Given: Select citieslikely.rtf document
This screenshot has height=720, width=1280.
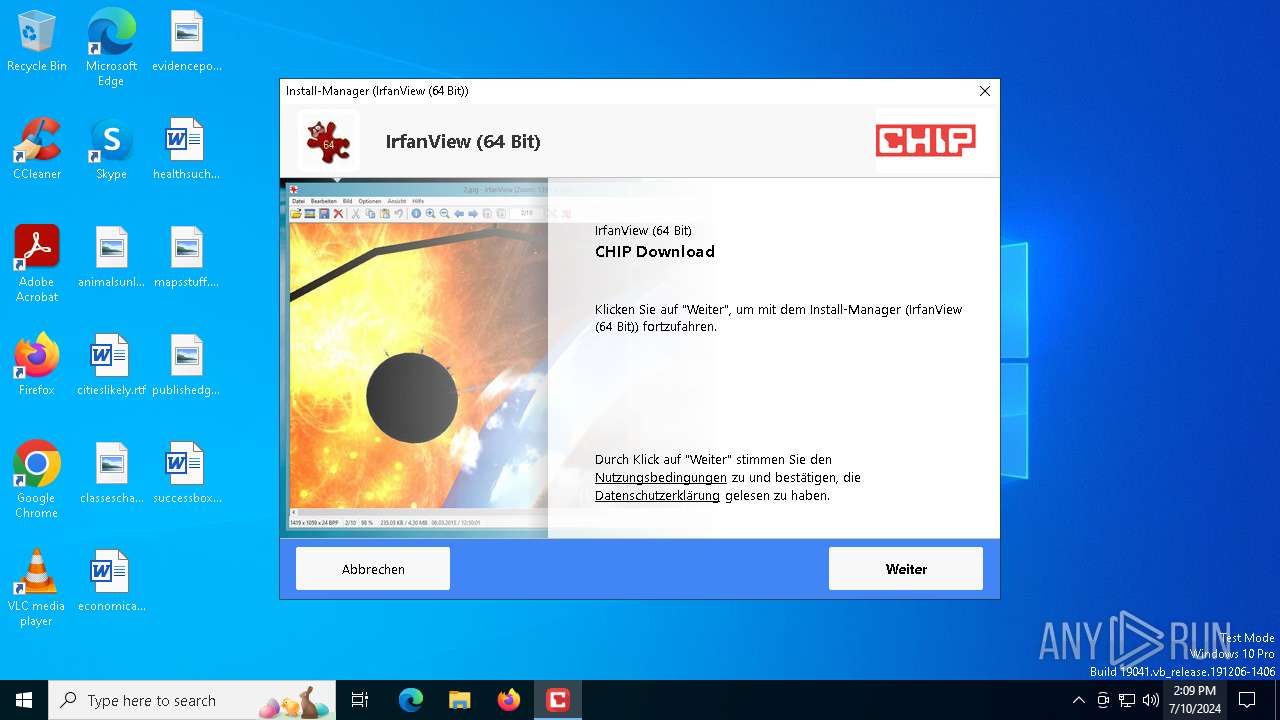Looking at the screenshot, I should 111,365.
